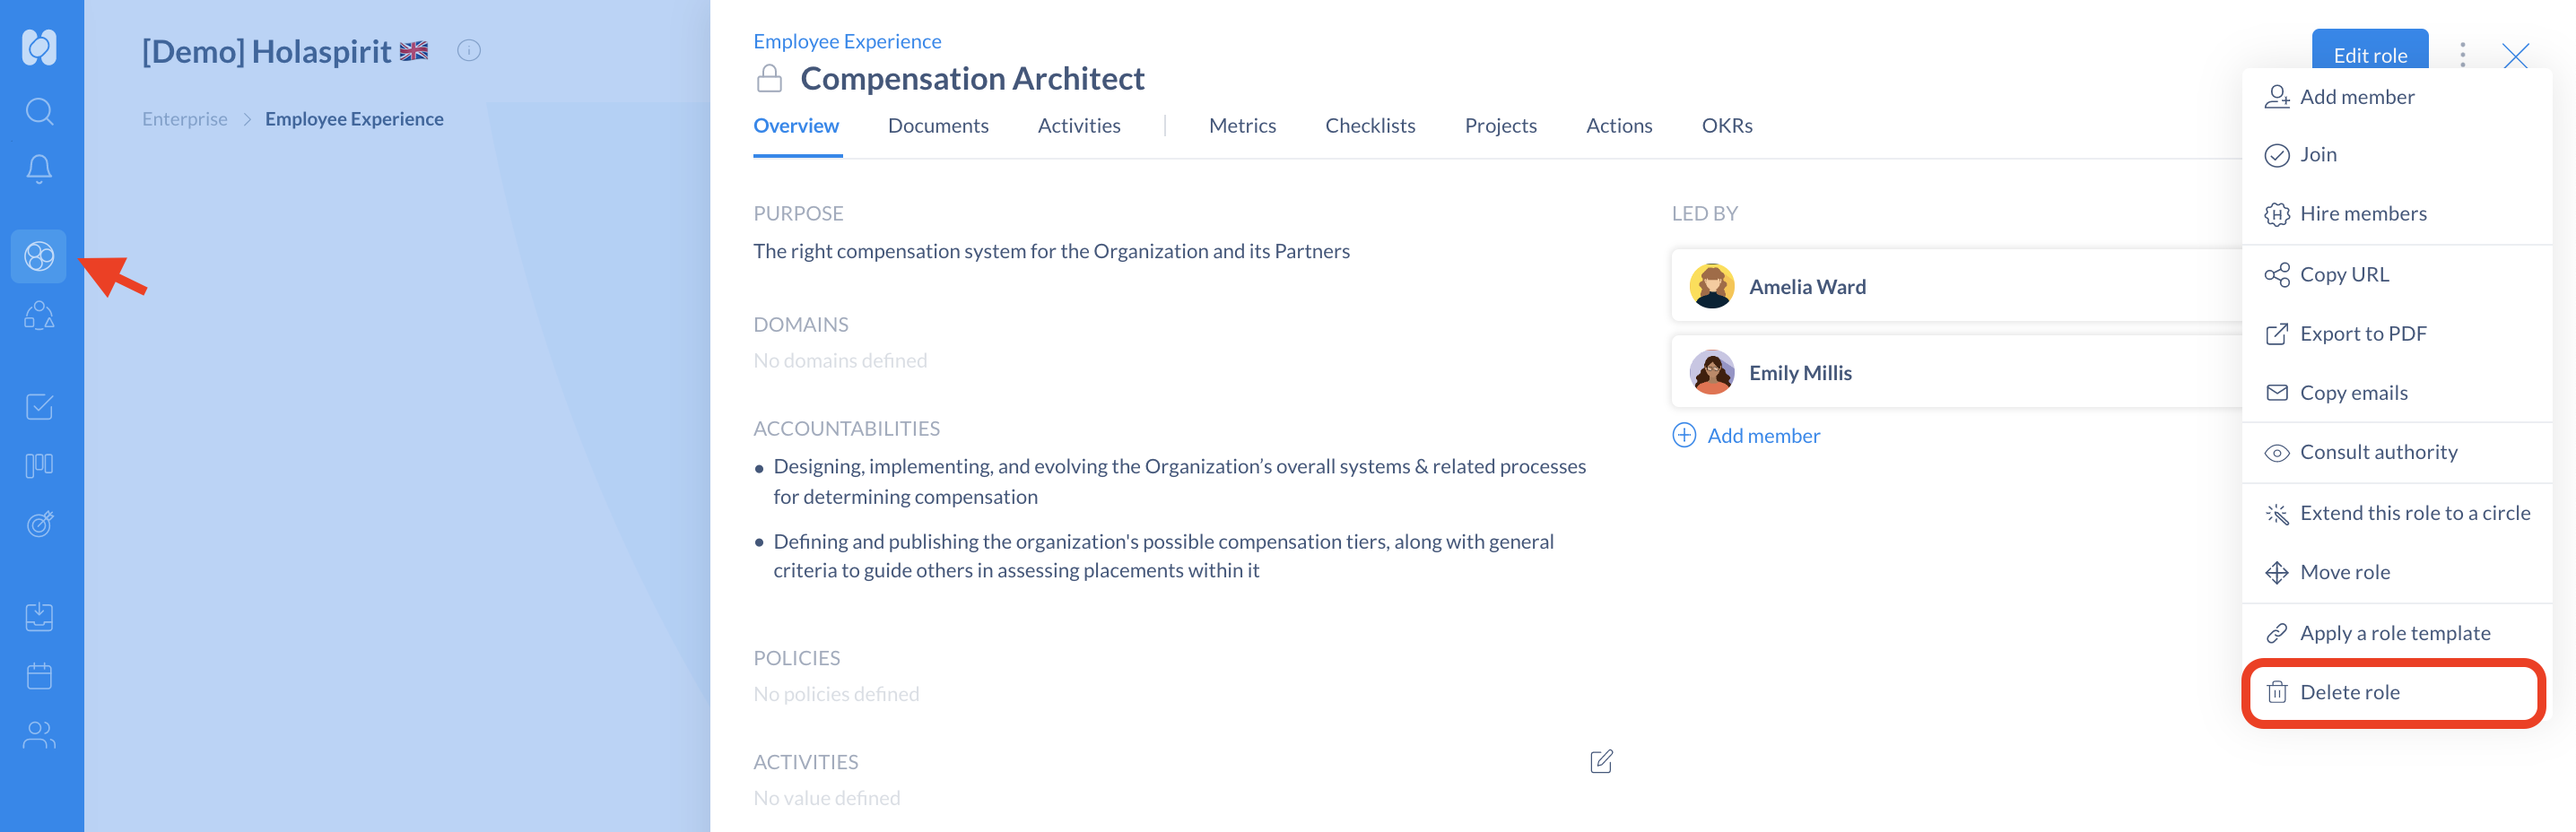The height and width of the screenshot is (832, 2576).
Task: Click Enterprise in the breadcrumb
Action: (x=185, y=119)
